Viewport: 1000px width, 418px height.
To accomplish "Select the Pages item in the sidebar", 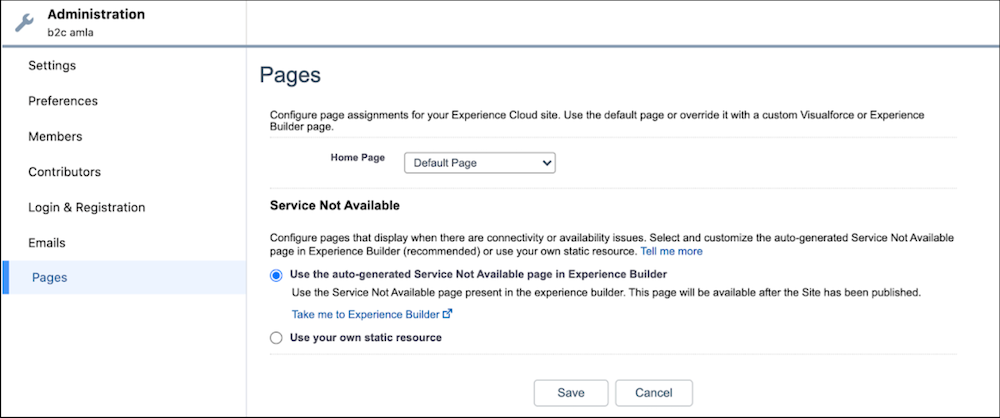I will point(50,278).
